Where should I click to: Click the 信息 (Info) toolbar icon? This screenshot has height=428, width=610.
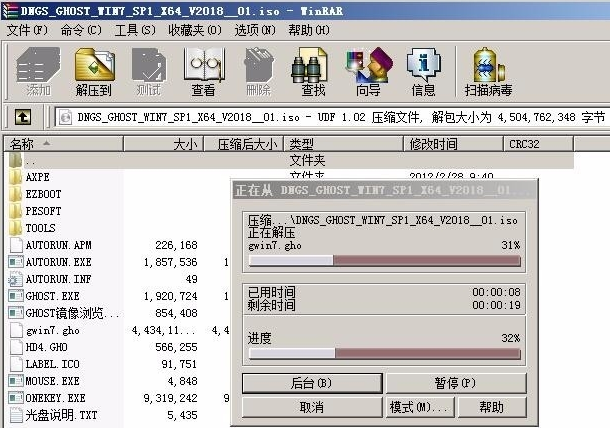(423, 72)
